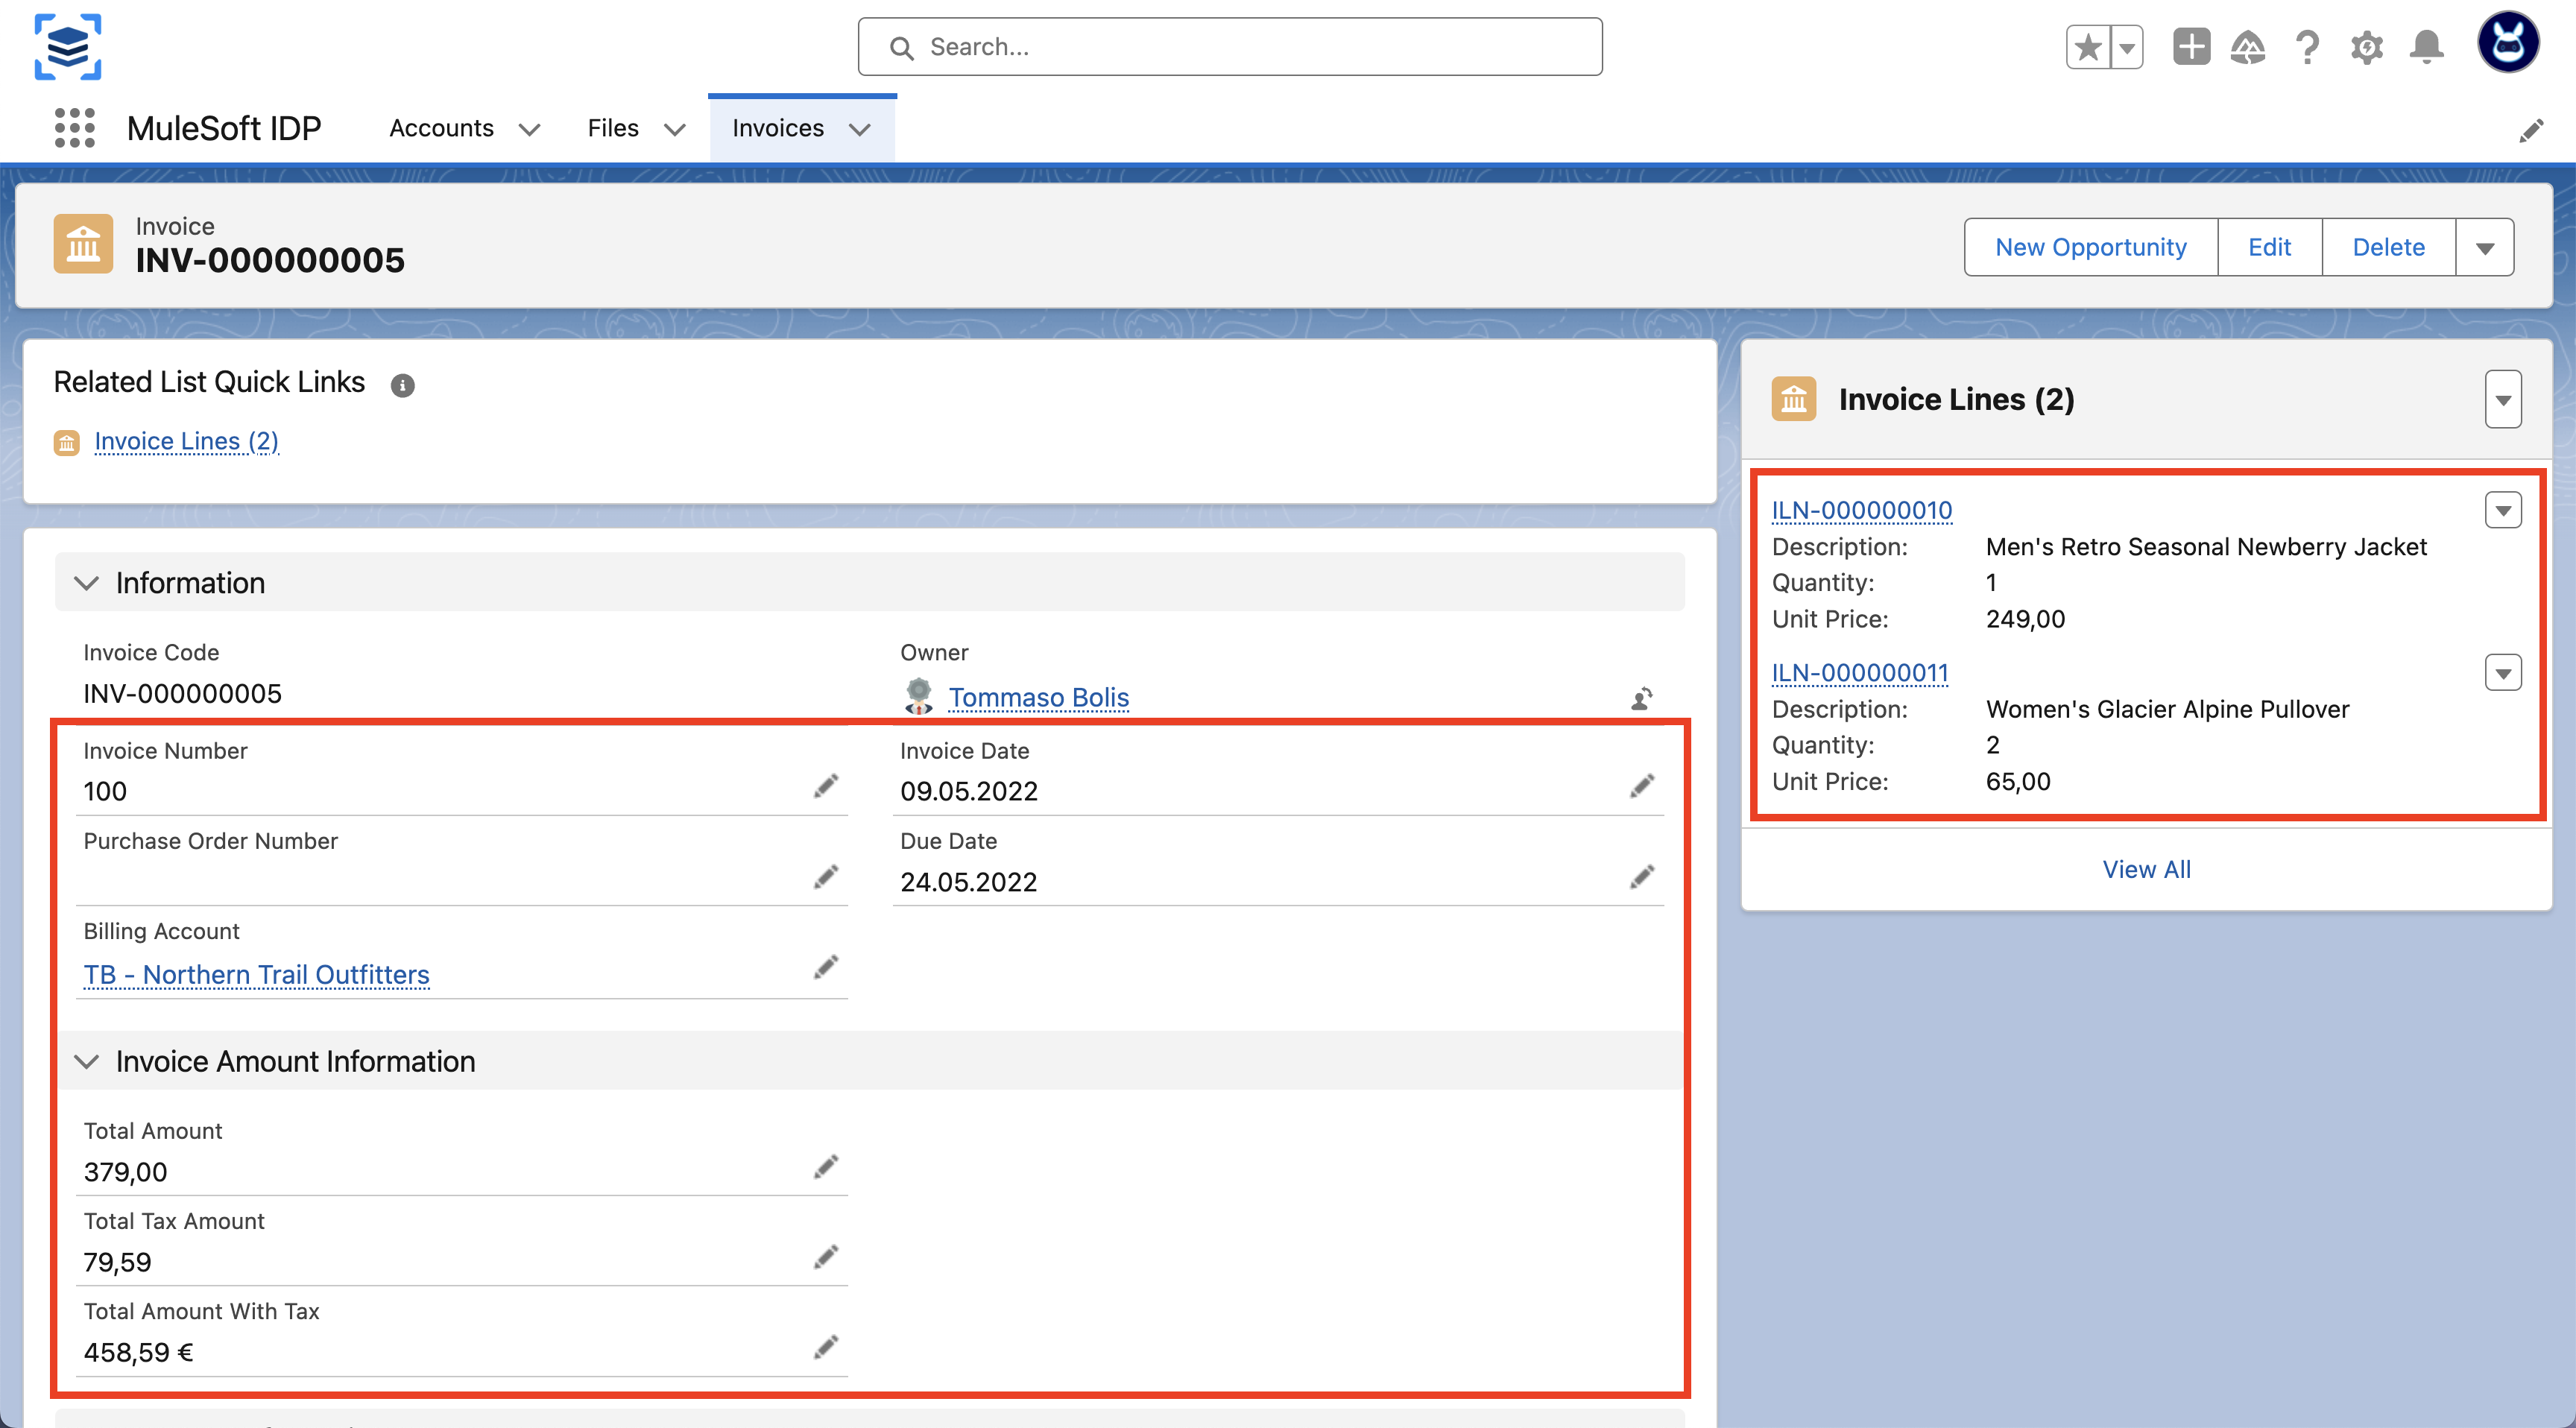
Task: Click the Edit button
Action: (2269, 247)
